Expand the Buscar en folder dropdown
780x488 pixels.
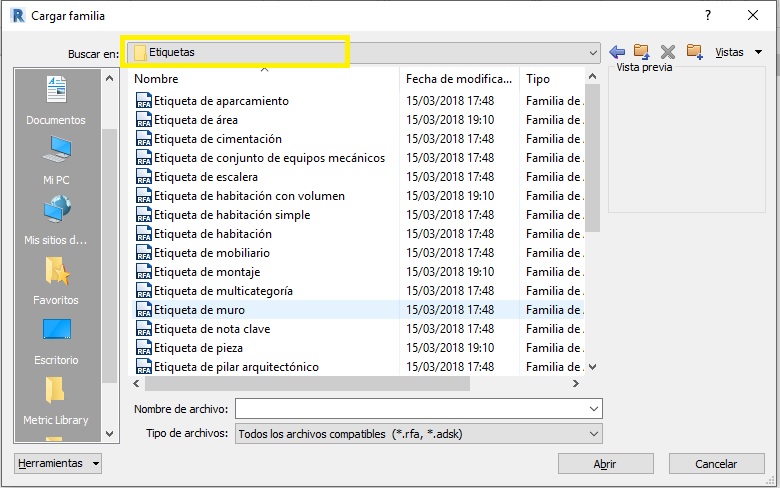[x=594, y=52]
